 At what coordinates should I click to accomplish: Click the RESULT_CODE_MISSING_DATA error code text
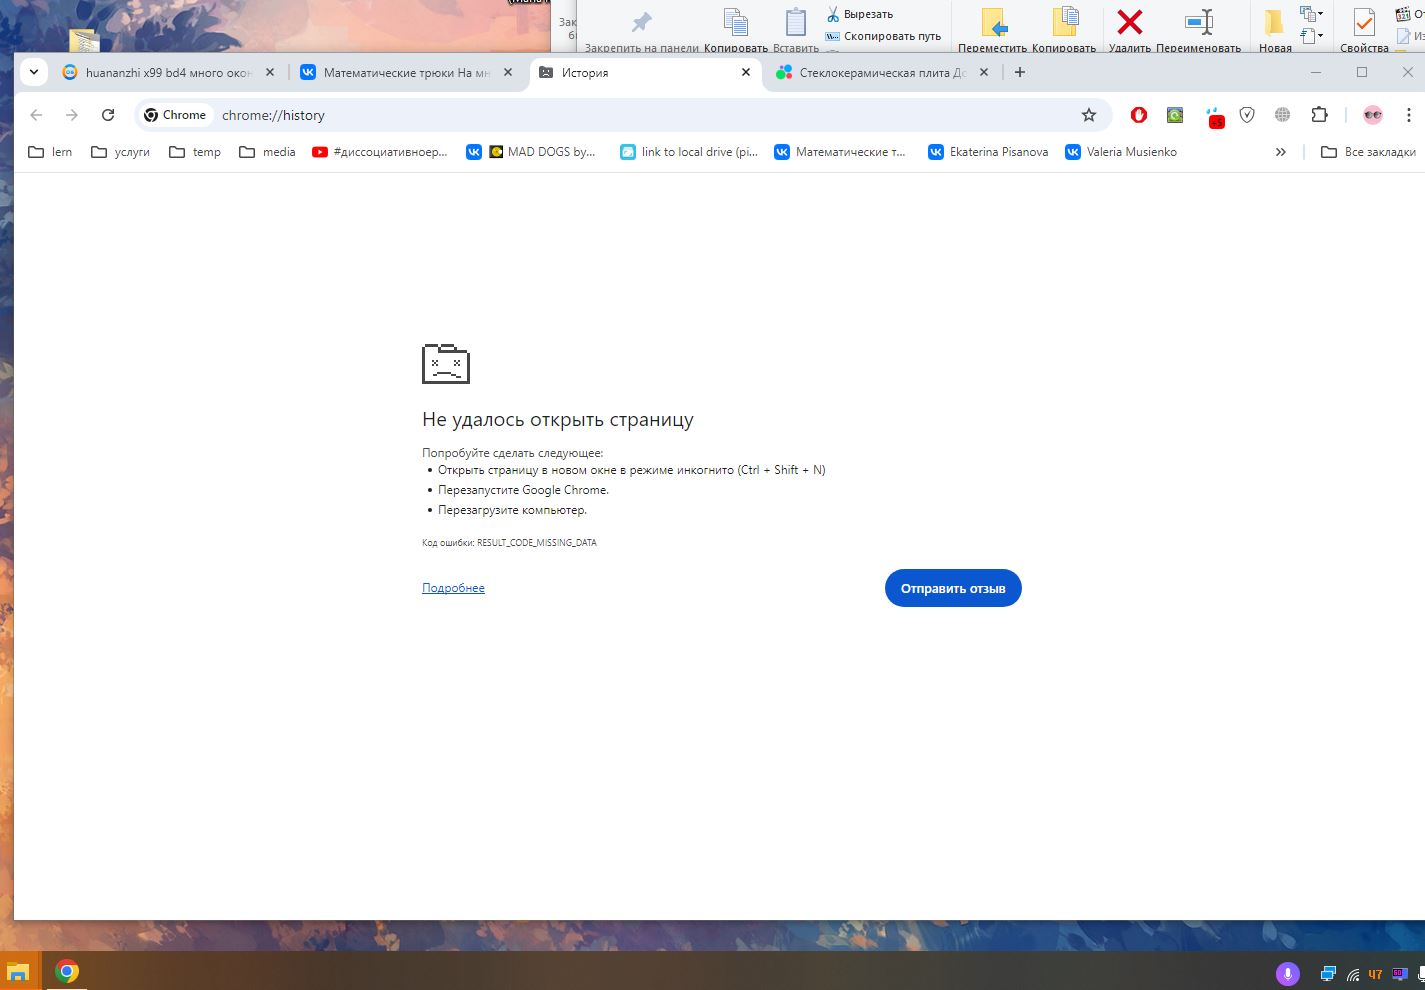(537, 543)
